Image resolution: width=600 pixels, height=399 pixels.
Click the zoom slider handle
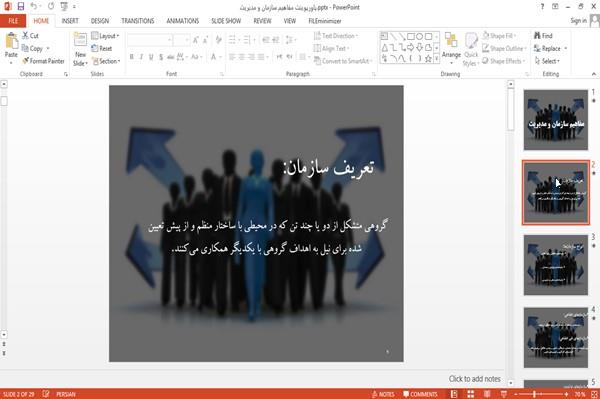pyautogui.click(x=534, y=394)
